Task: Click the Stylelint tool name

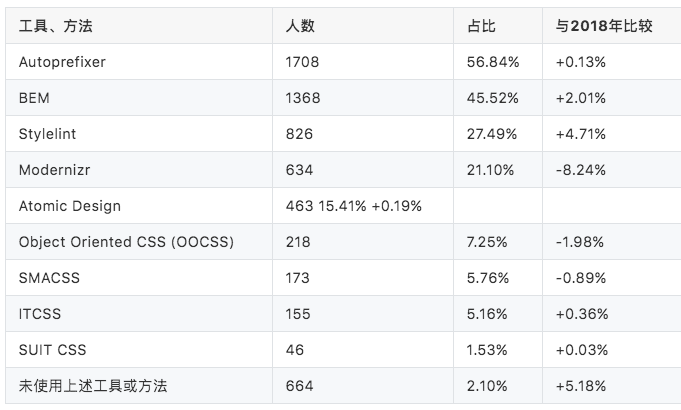Action: pos(47,134)
